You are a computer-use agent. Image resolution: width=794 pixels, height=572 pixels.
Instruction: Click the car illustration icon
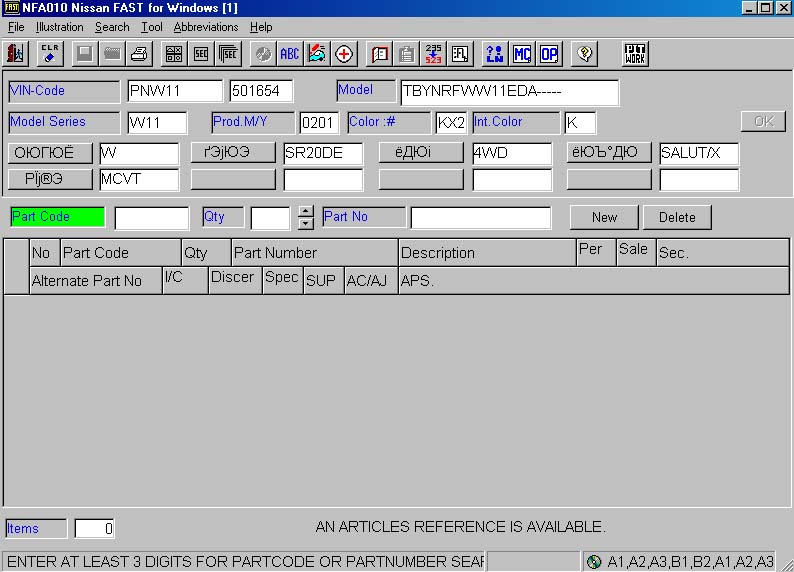pos(317,54)
